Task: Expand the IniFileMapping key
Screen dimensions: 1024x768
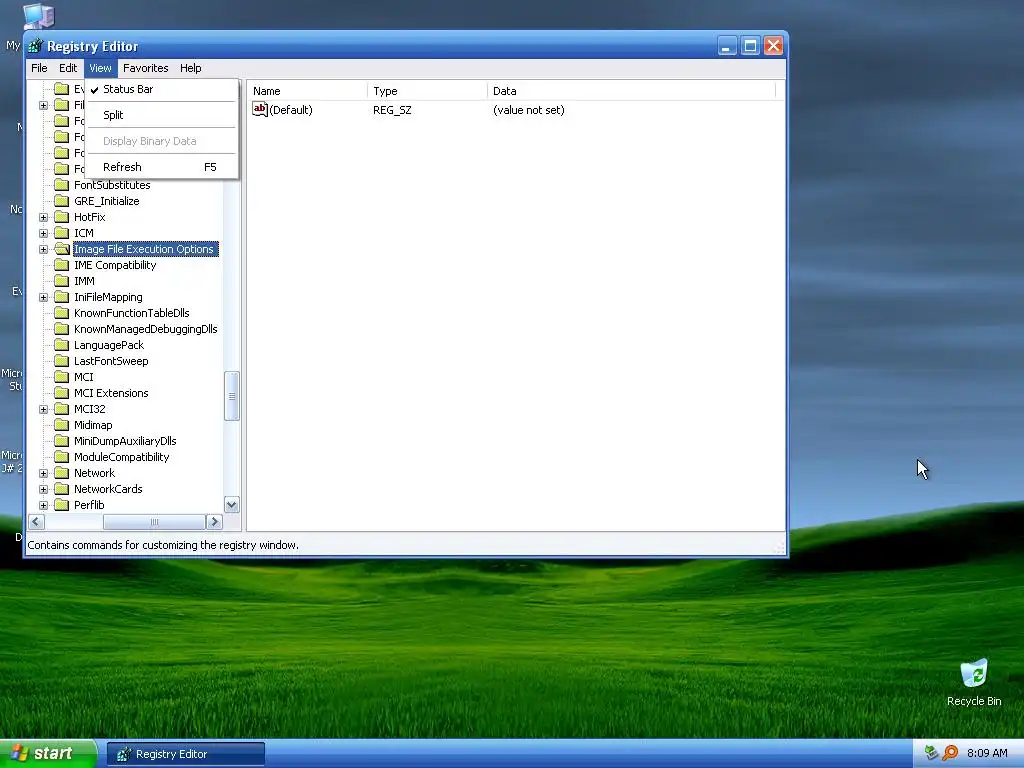Action: (43, 298)
